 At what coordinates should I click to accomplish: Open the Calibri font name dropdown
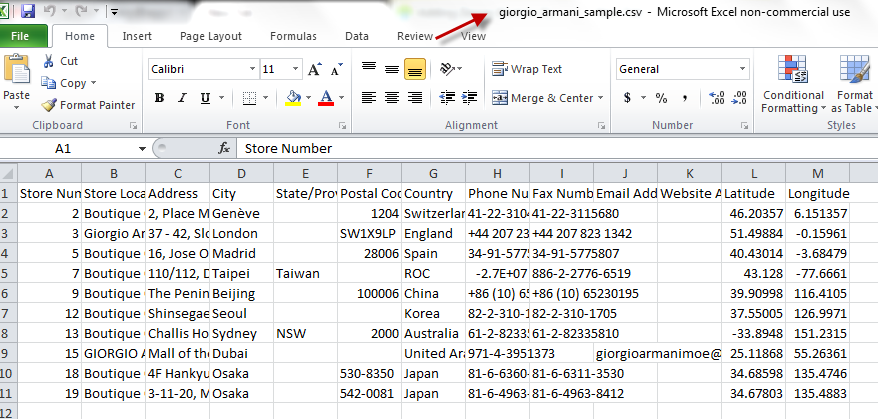(x=252, y=69)
